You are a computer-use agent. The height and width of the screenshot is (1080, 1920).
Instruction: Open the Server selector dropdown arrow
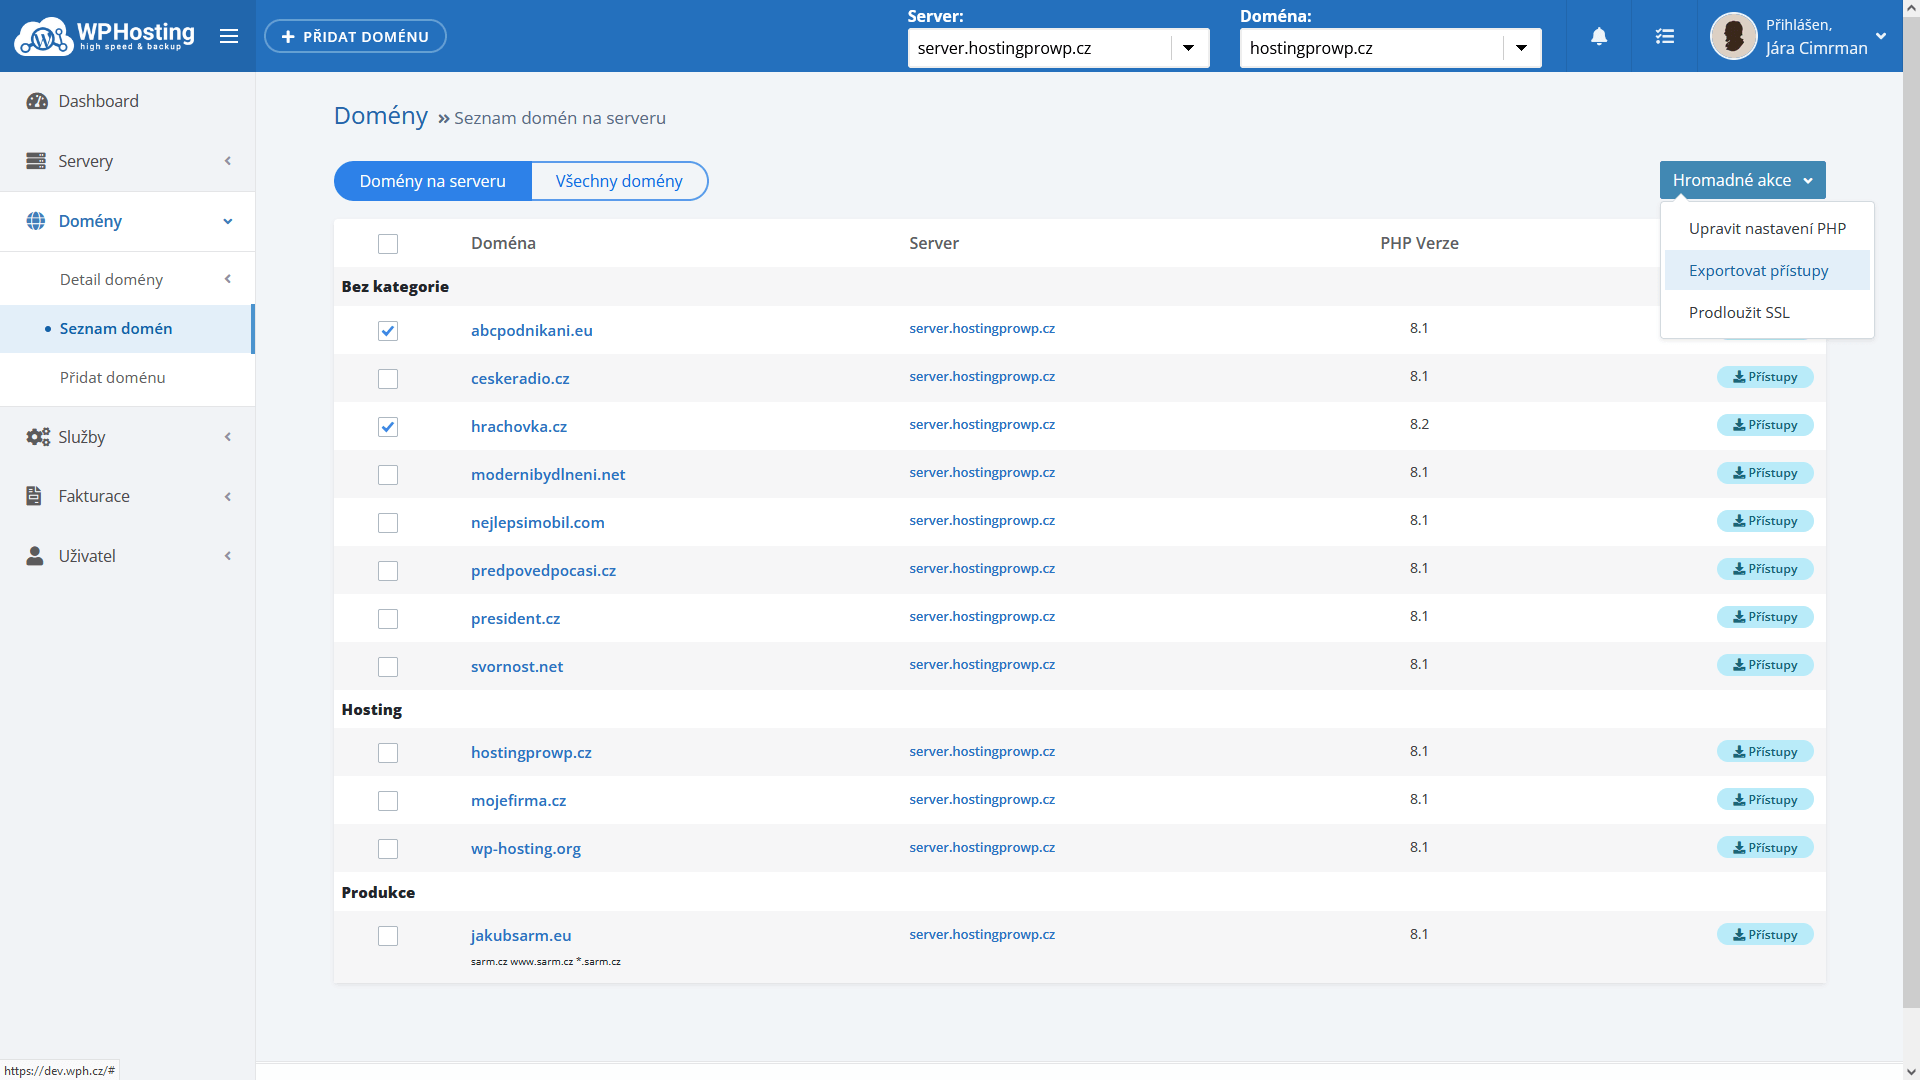pyautogui.click(x=1189, y=48)
